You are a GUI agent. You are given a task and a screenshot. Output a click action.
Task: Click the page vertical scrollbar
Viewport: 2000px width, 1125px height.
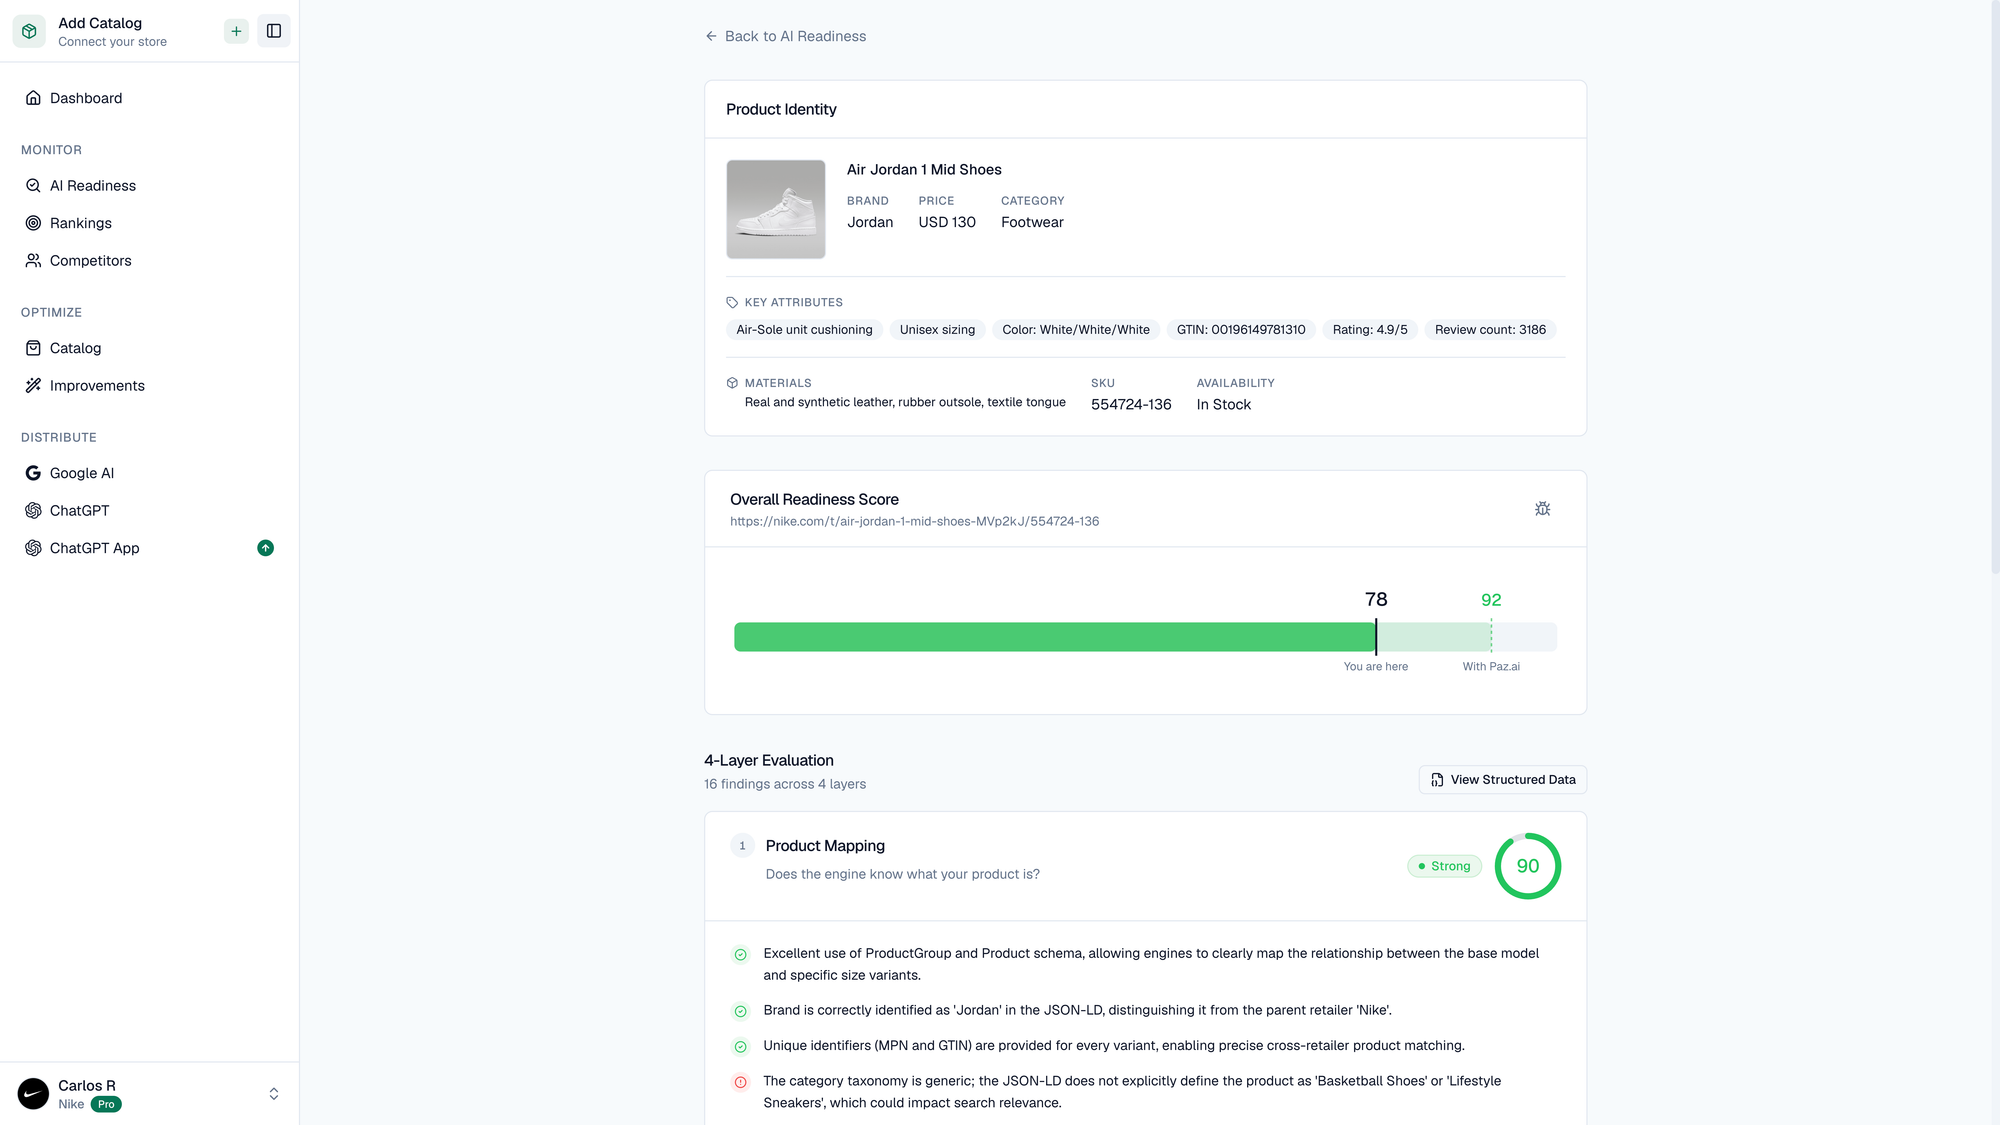tap(1995, 288)
